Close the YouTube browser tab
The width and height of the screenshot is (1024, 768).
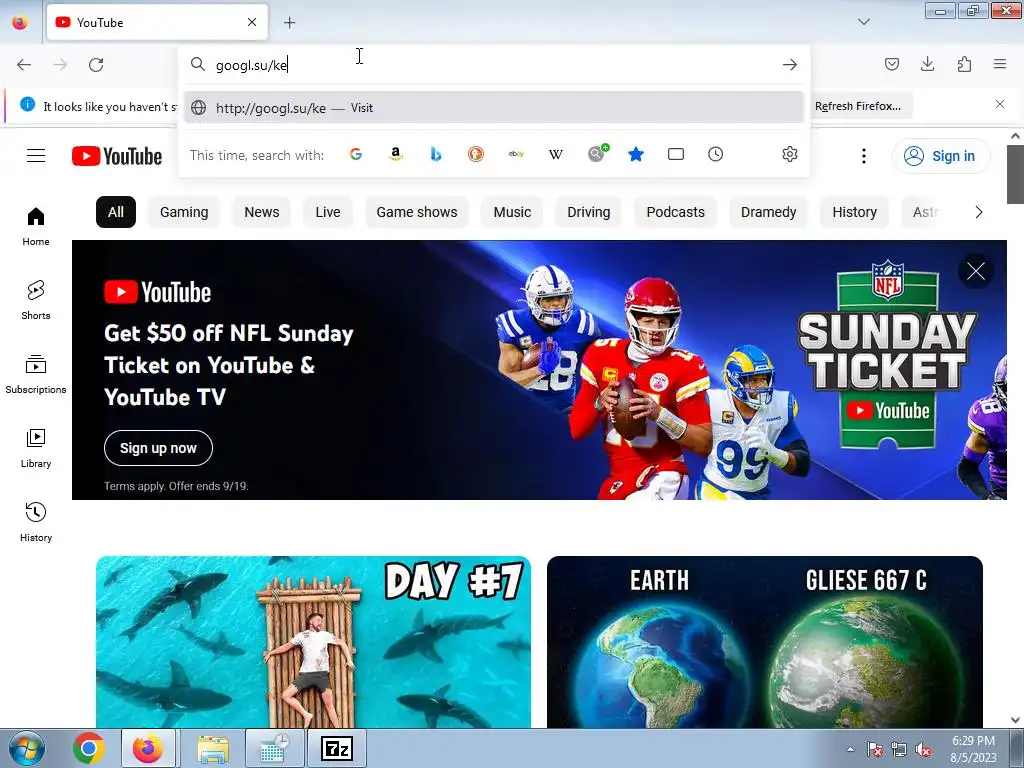point(252,22)
